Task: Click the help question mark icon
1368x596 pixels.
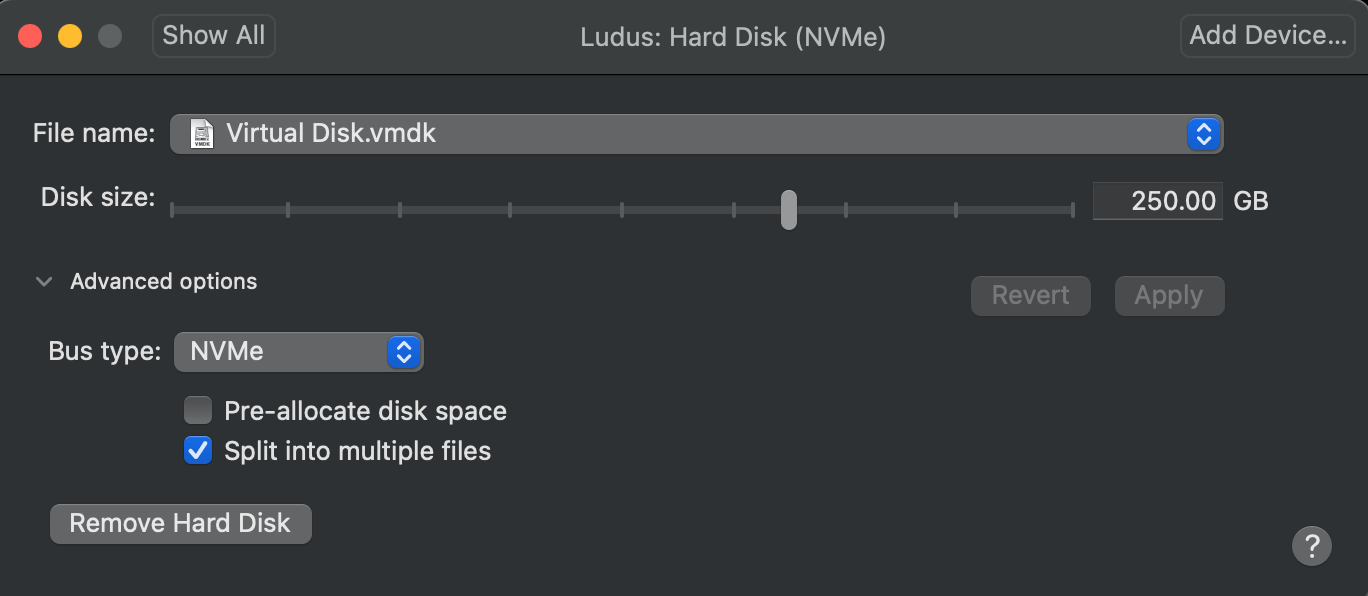Action: tap(1312, 546)
